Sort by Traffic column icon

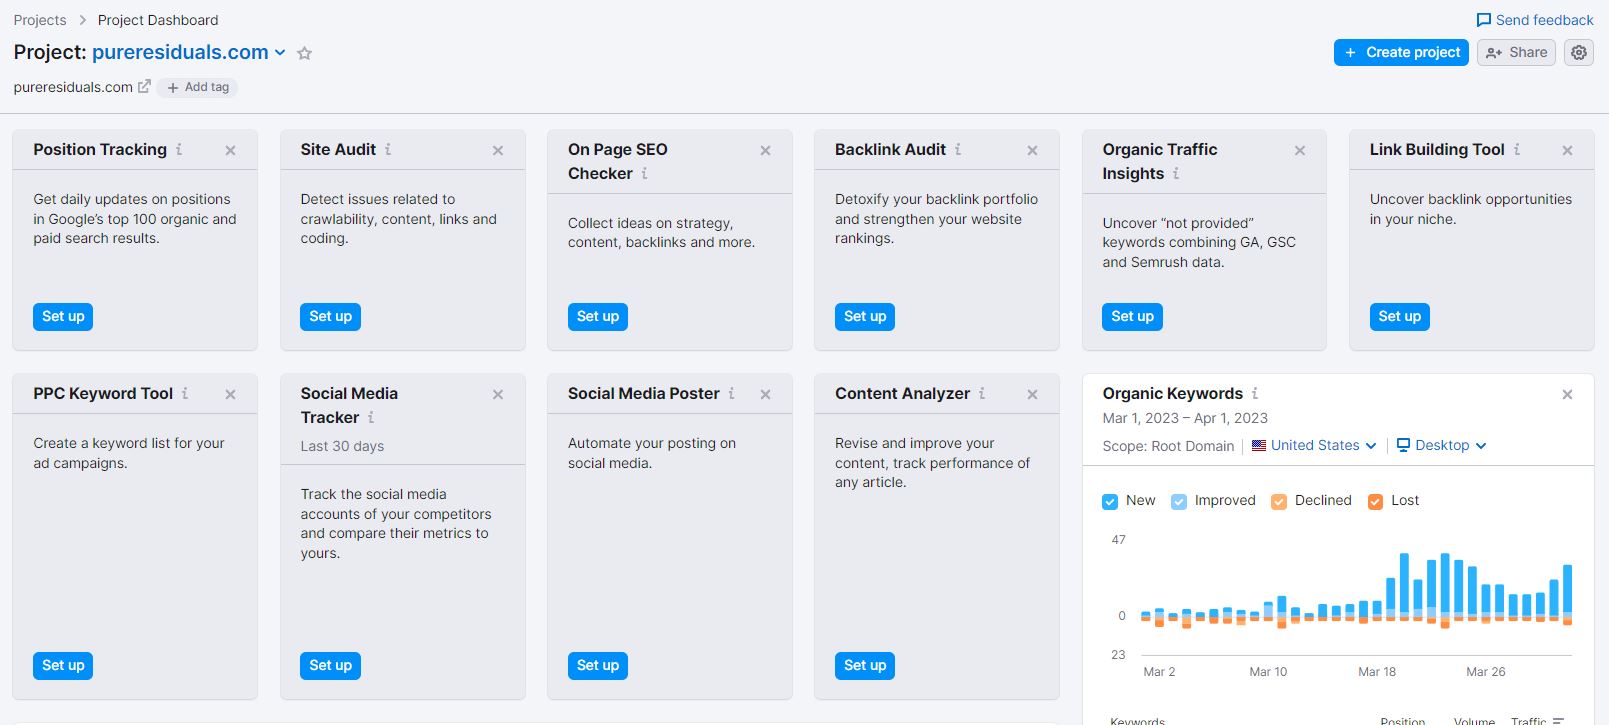point(1558,720)
